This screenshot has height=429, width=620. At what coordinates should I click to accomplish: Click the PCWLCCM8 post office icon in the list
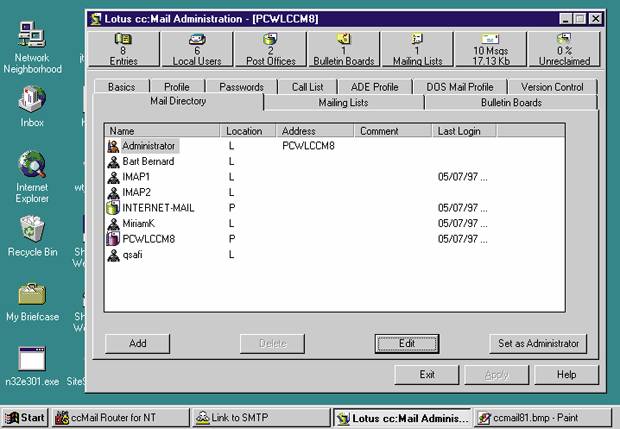(x=113, y=239)
